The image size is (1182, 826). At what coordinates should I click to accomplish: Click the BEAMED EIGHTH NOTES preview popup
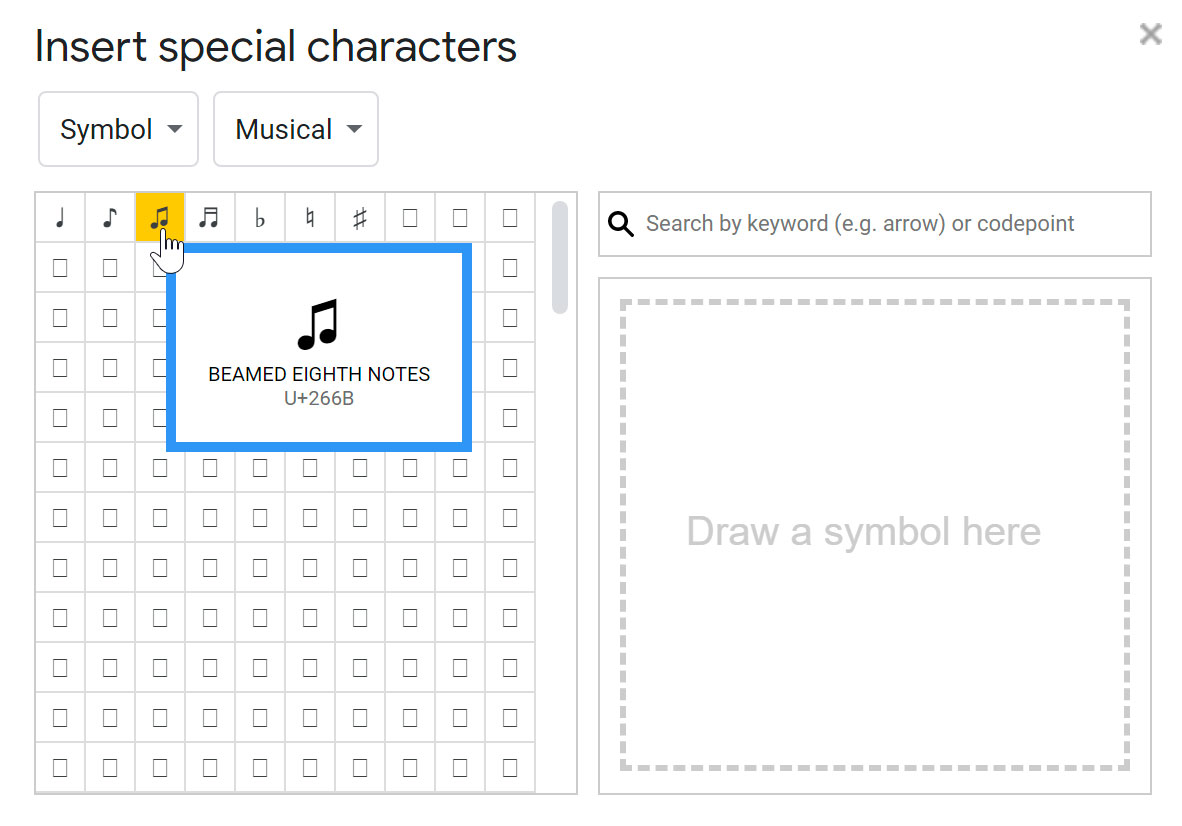click(x=318, y=347)
